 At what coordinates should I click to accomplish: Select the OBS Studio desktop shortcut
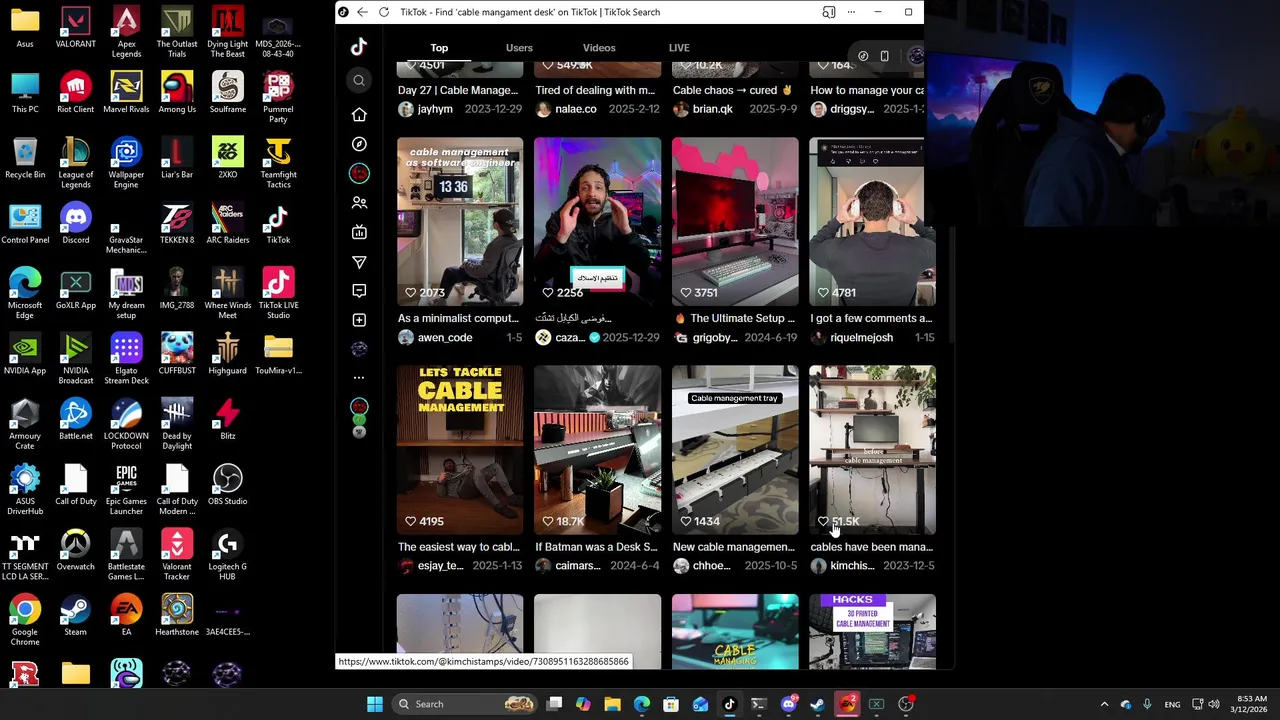(228, 485)
